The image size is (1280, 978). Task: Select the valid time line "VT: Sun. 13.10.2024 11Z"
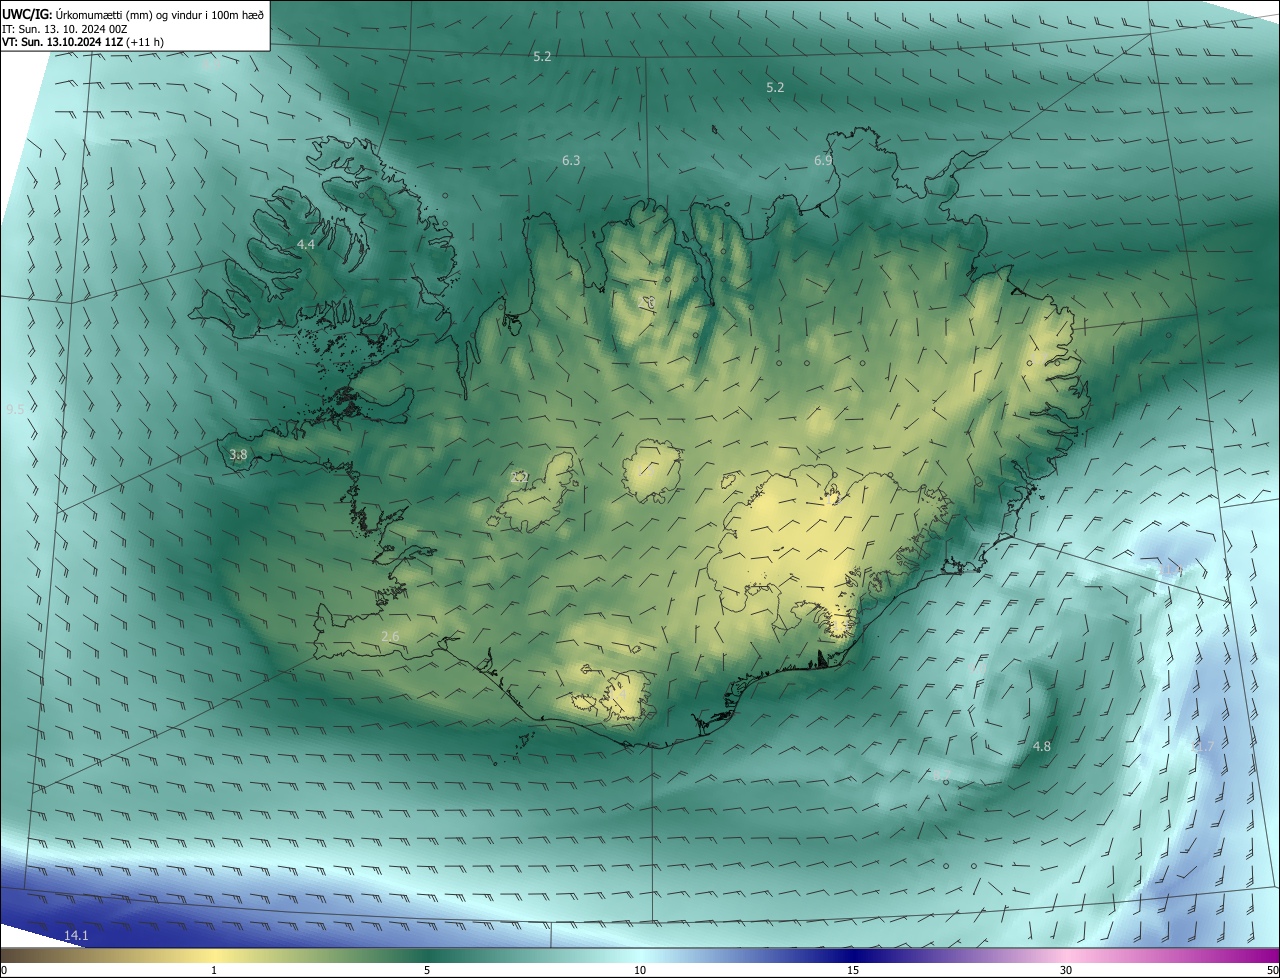[x=63, y=42]
